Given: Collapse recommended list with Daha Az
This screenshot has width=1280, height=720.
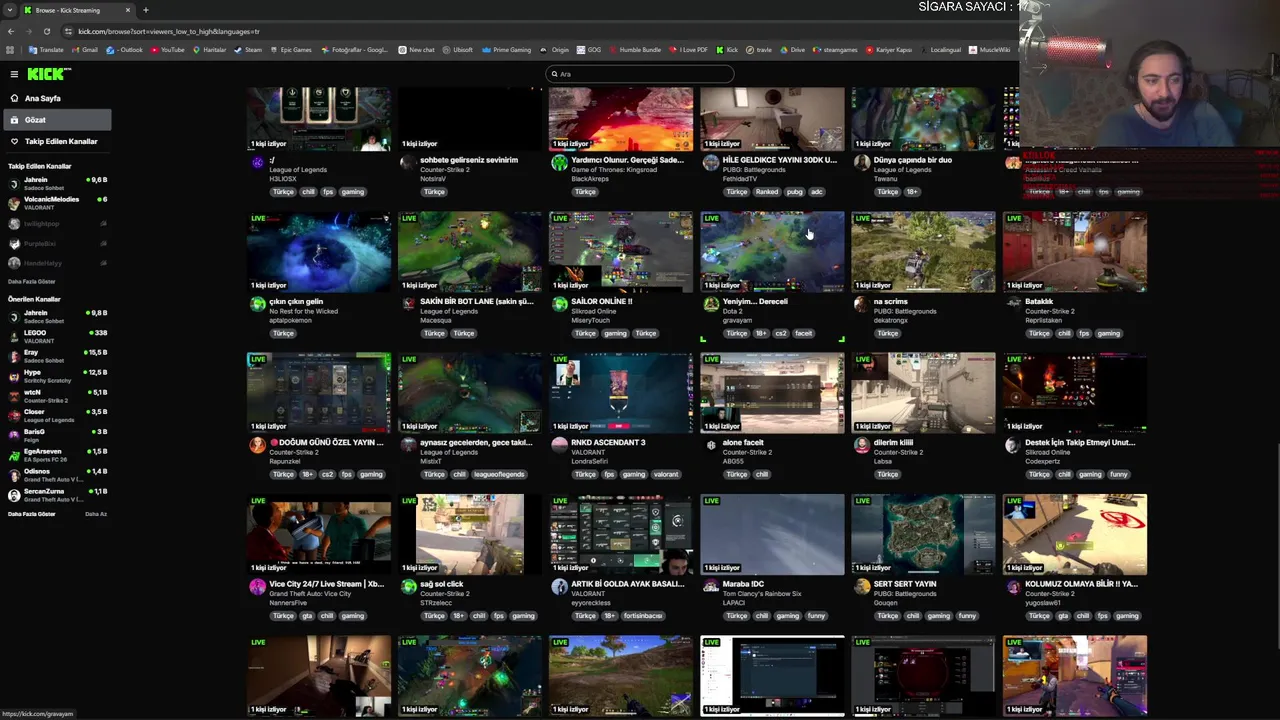Looking at the screenshot, I should click(96, 514).
